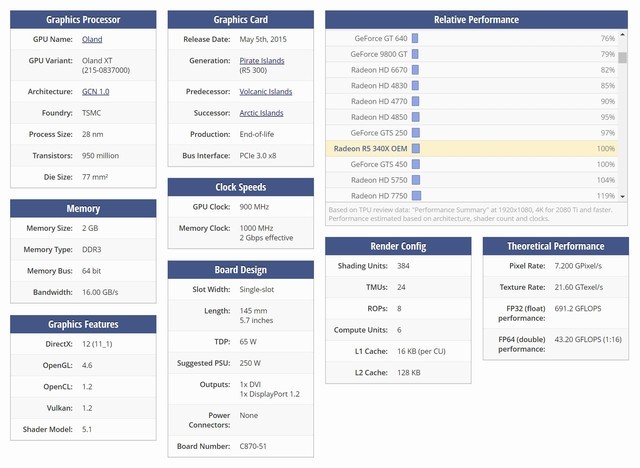Image resolution: width=640 pixels, height=468 pixels.
Task: Select the GeForce GT 640 row
Action: (471, 38)
